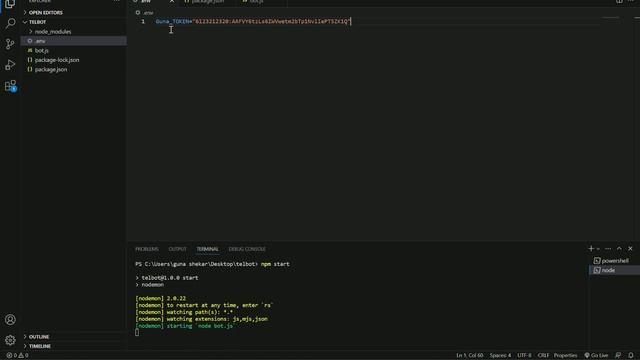Click Ln 1, Col 60 cursor position
The height and width of the screenshot is (360, 640).
[x=469, y=356]
